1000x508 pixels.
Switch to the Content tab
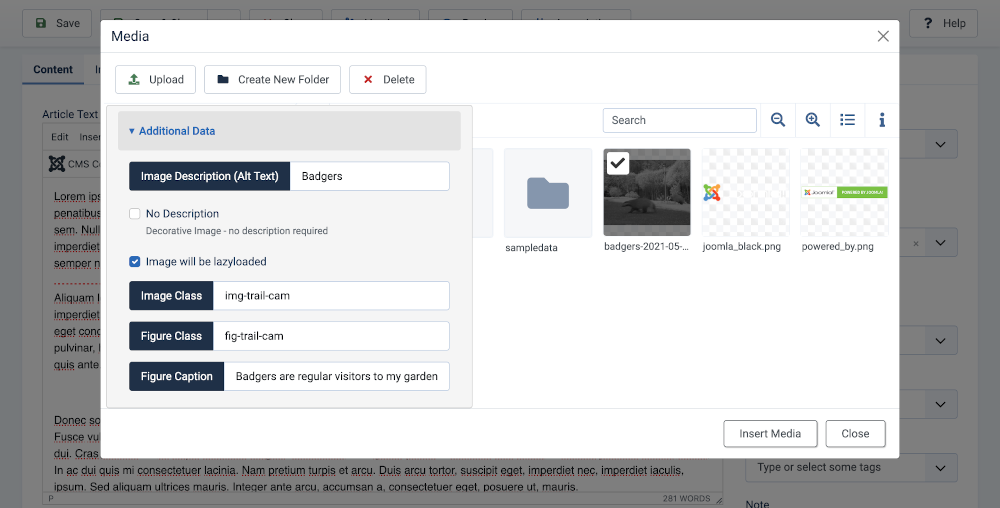coord(53,70)
